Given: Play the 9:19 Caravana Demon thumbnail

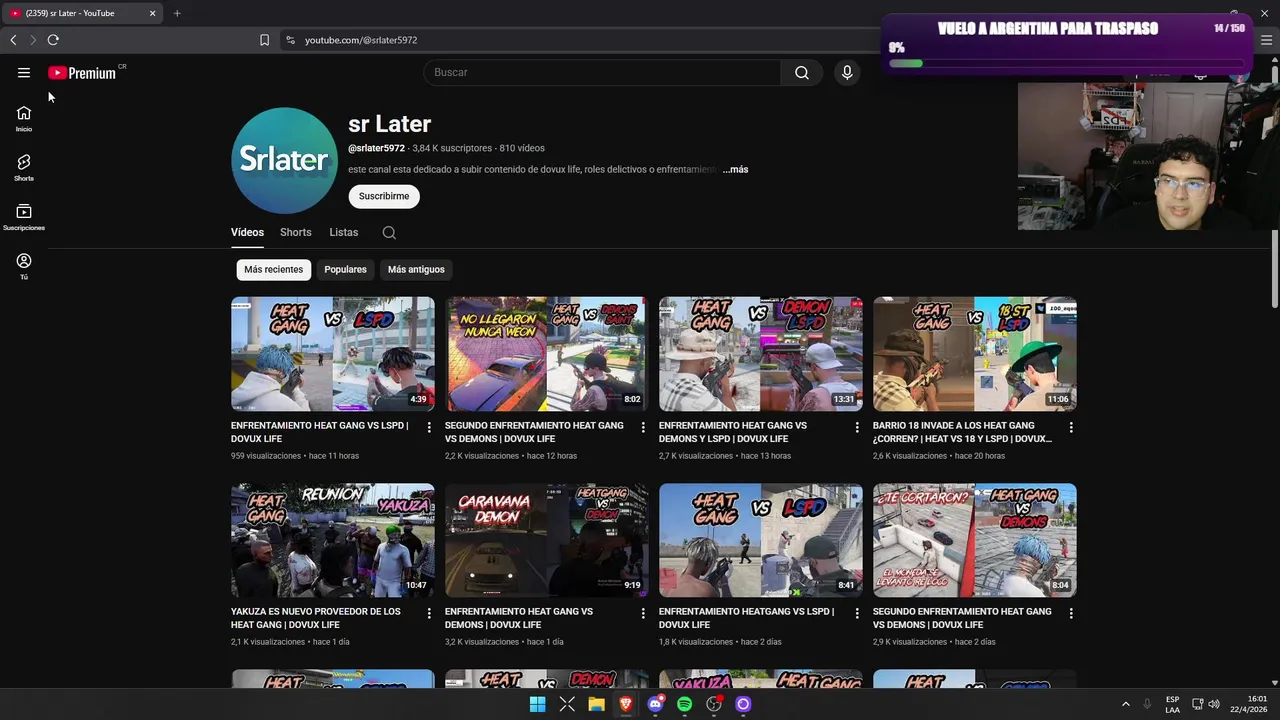Looking at the screenshot, I should pos(547,540).
